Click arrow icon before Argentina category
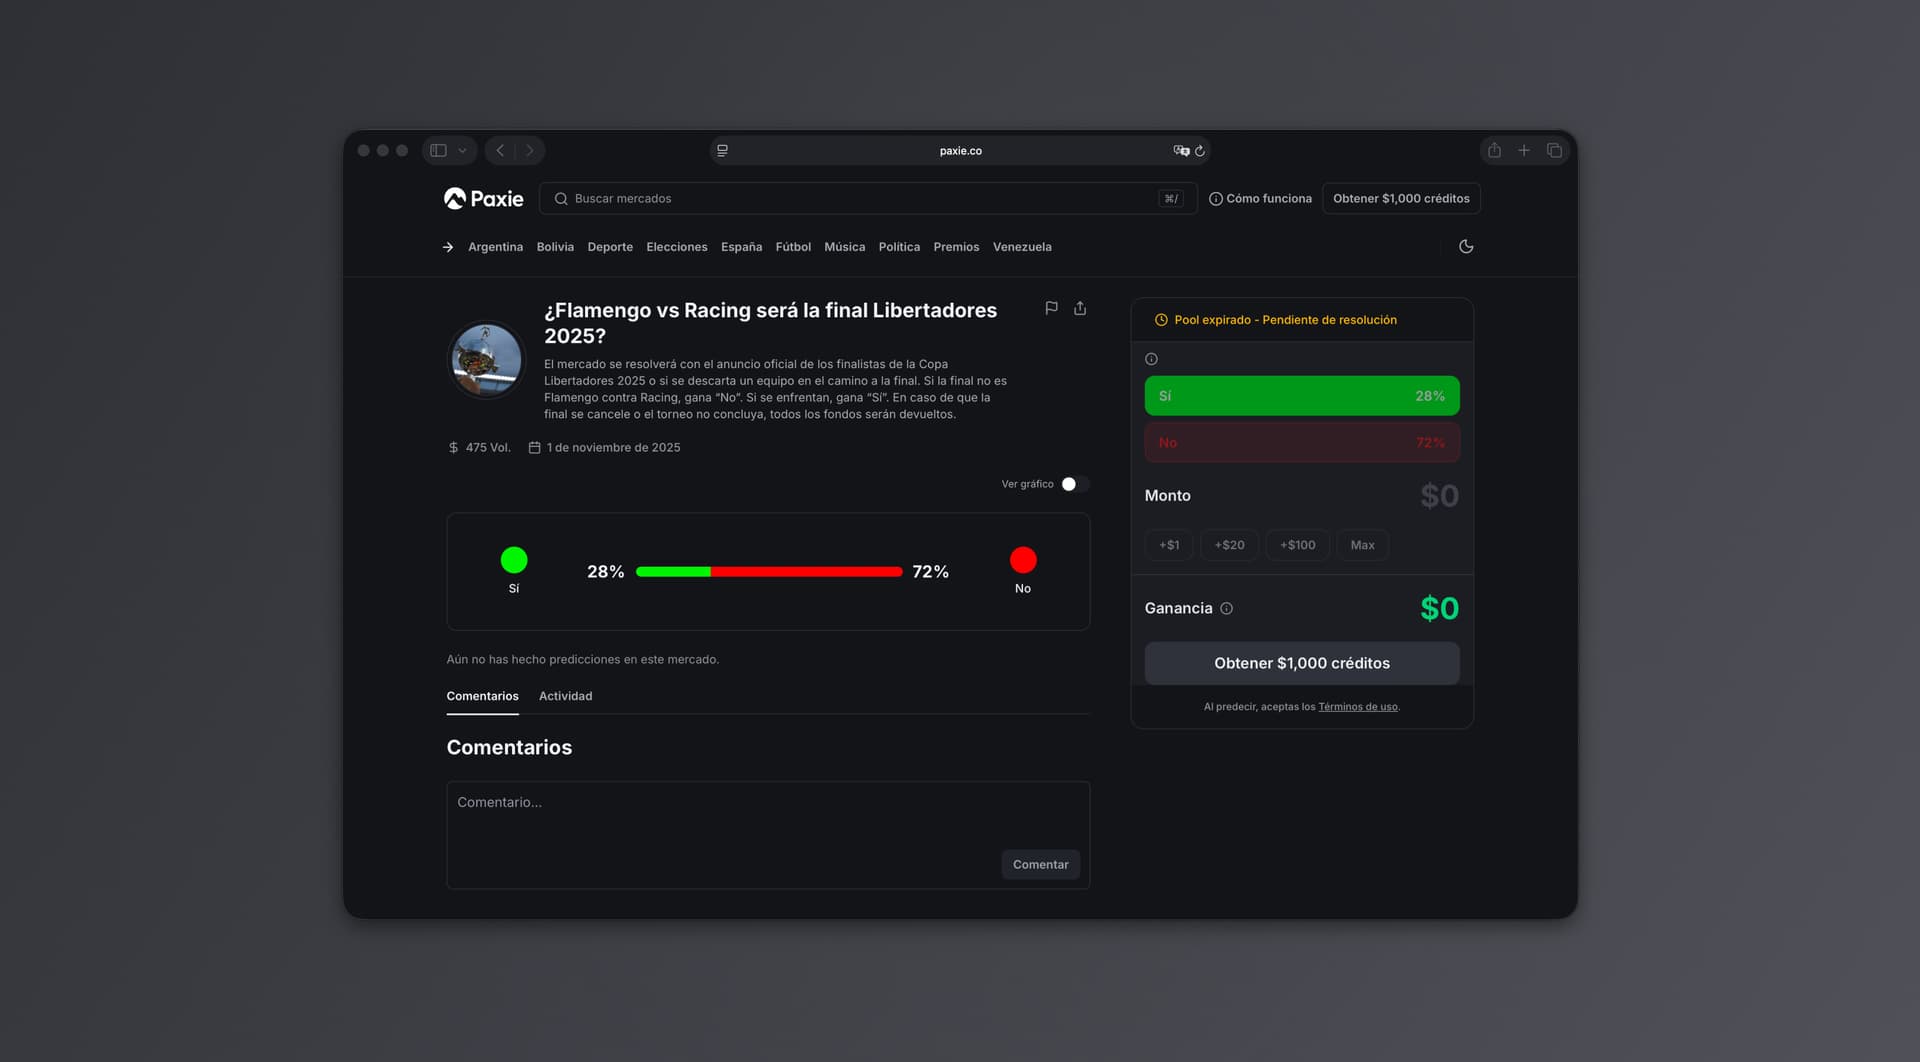Viewport: 1920px width, 1062px height. (x=448, y=247)
